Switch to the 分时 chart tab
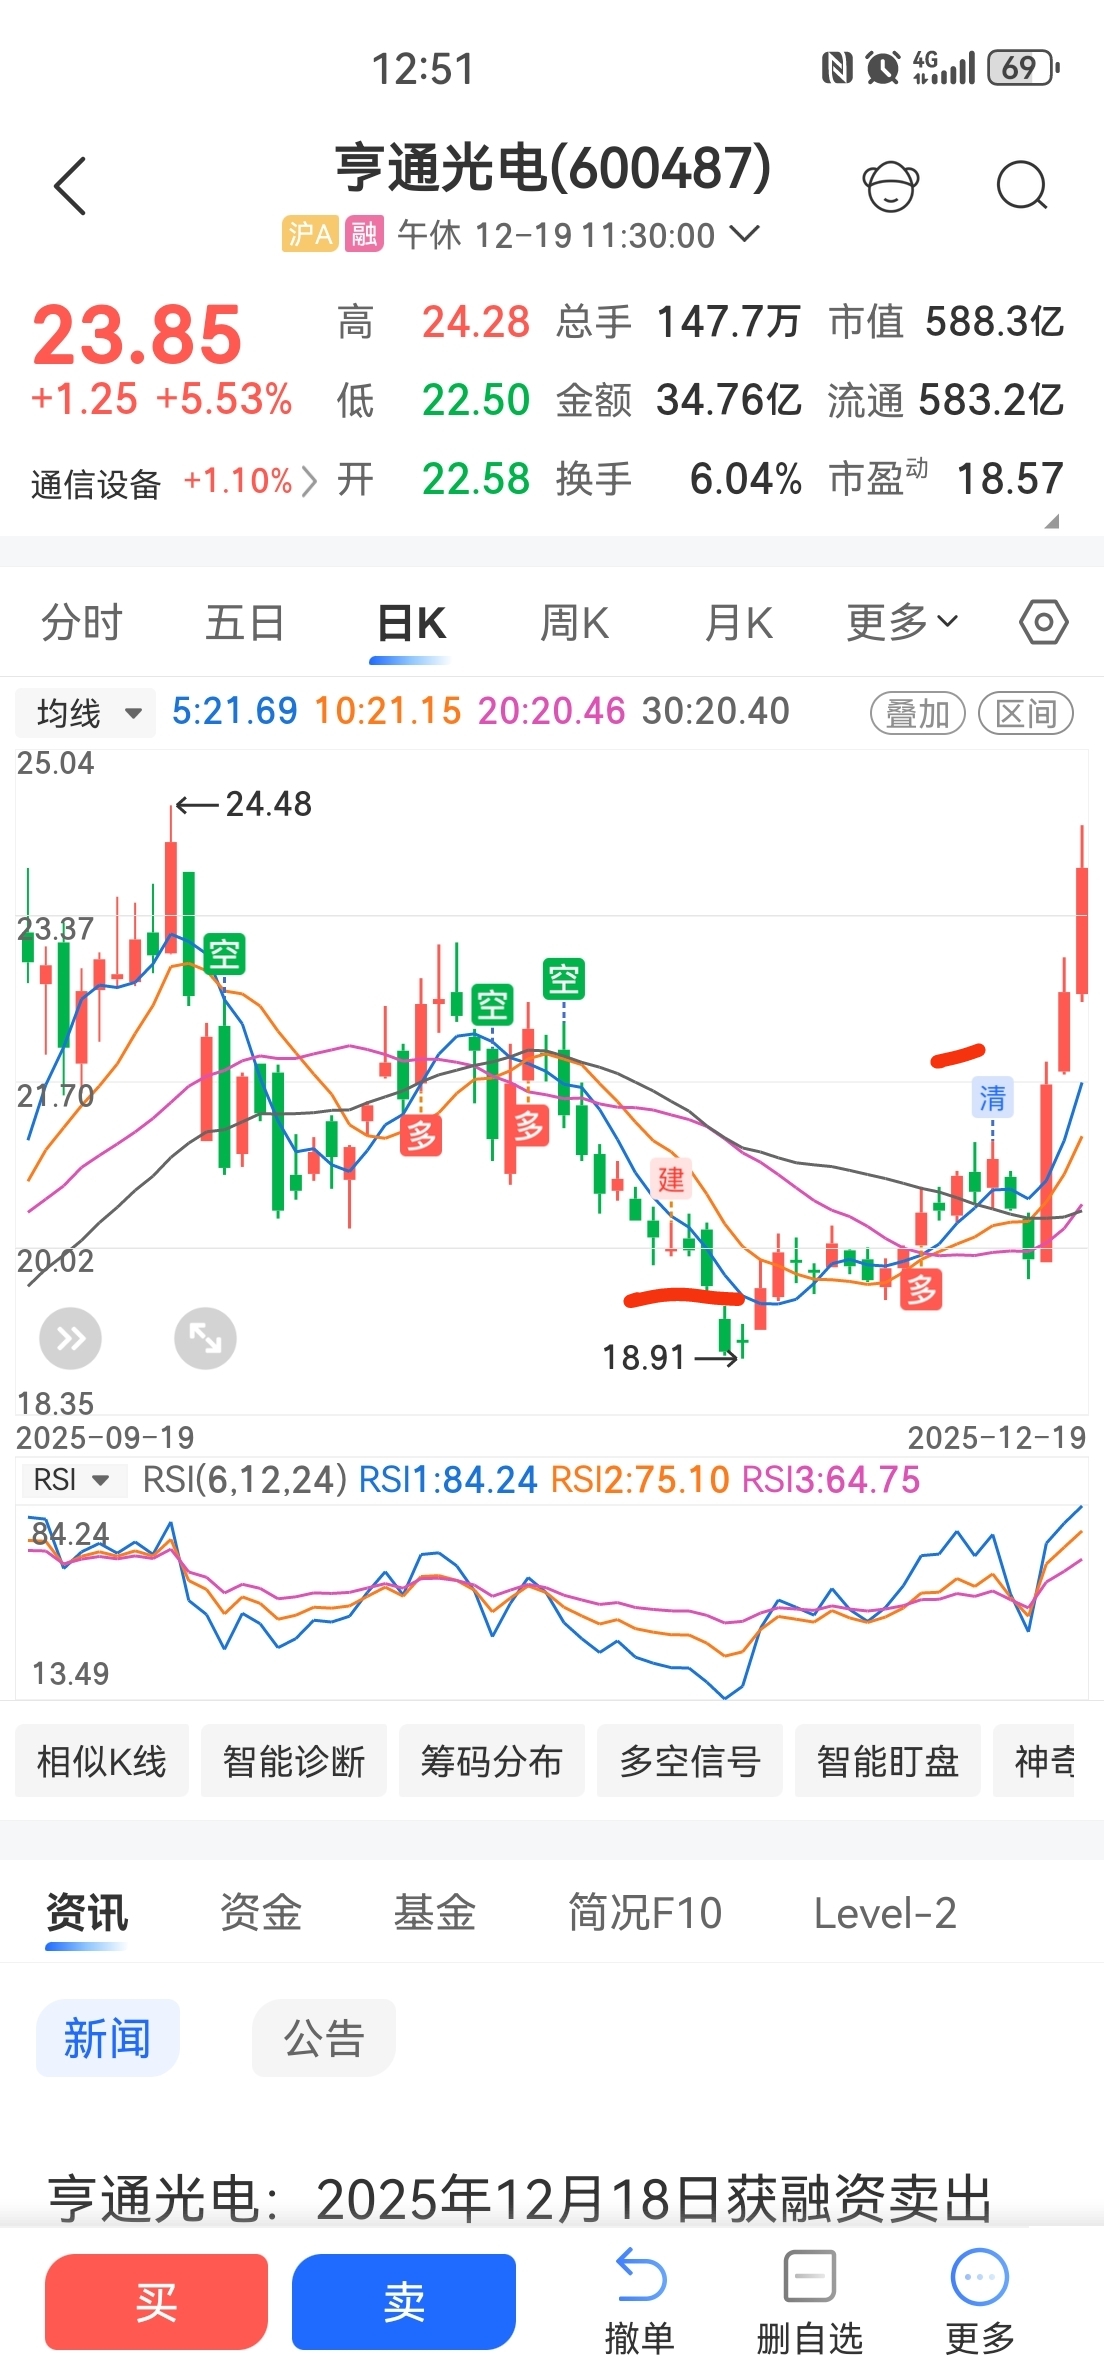Viewport: 1104px width, 2376px height. (81, 622)
